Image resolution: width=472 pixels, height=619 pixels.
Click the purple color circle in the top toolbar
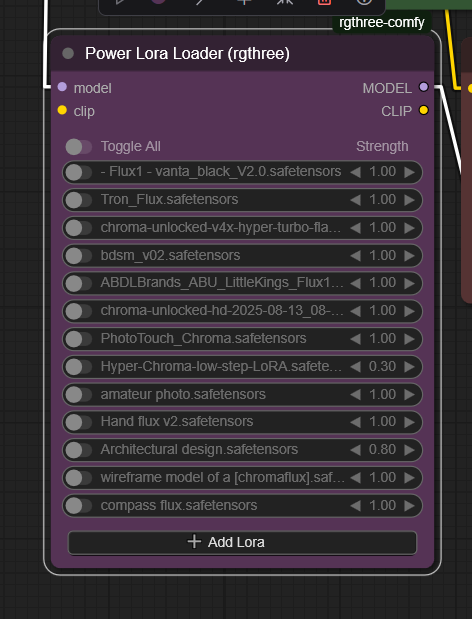pyautogui.click(x=159, y=2)
